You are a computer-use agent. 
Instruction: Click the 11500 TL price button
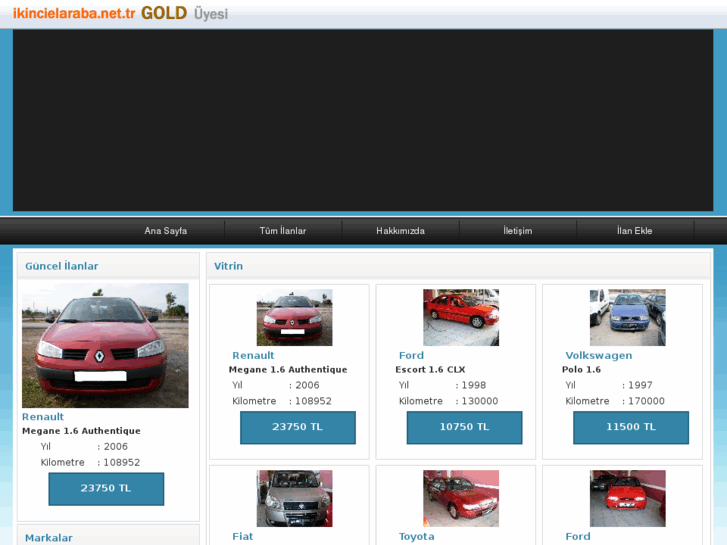(x=631, y=427)
